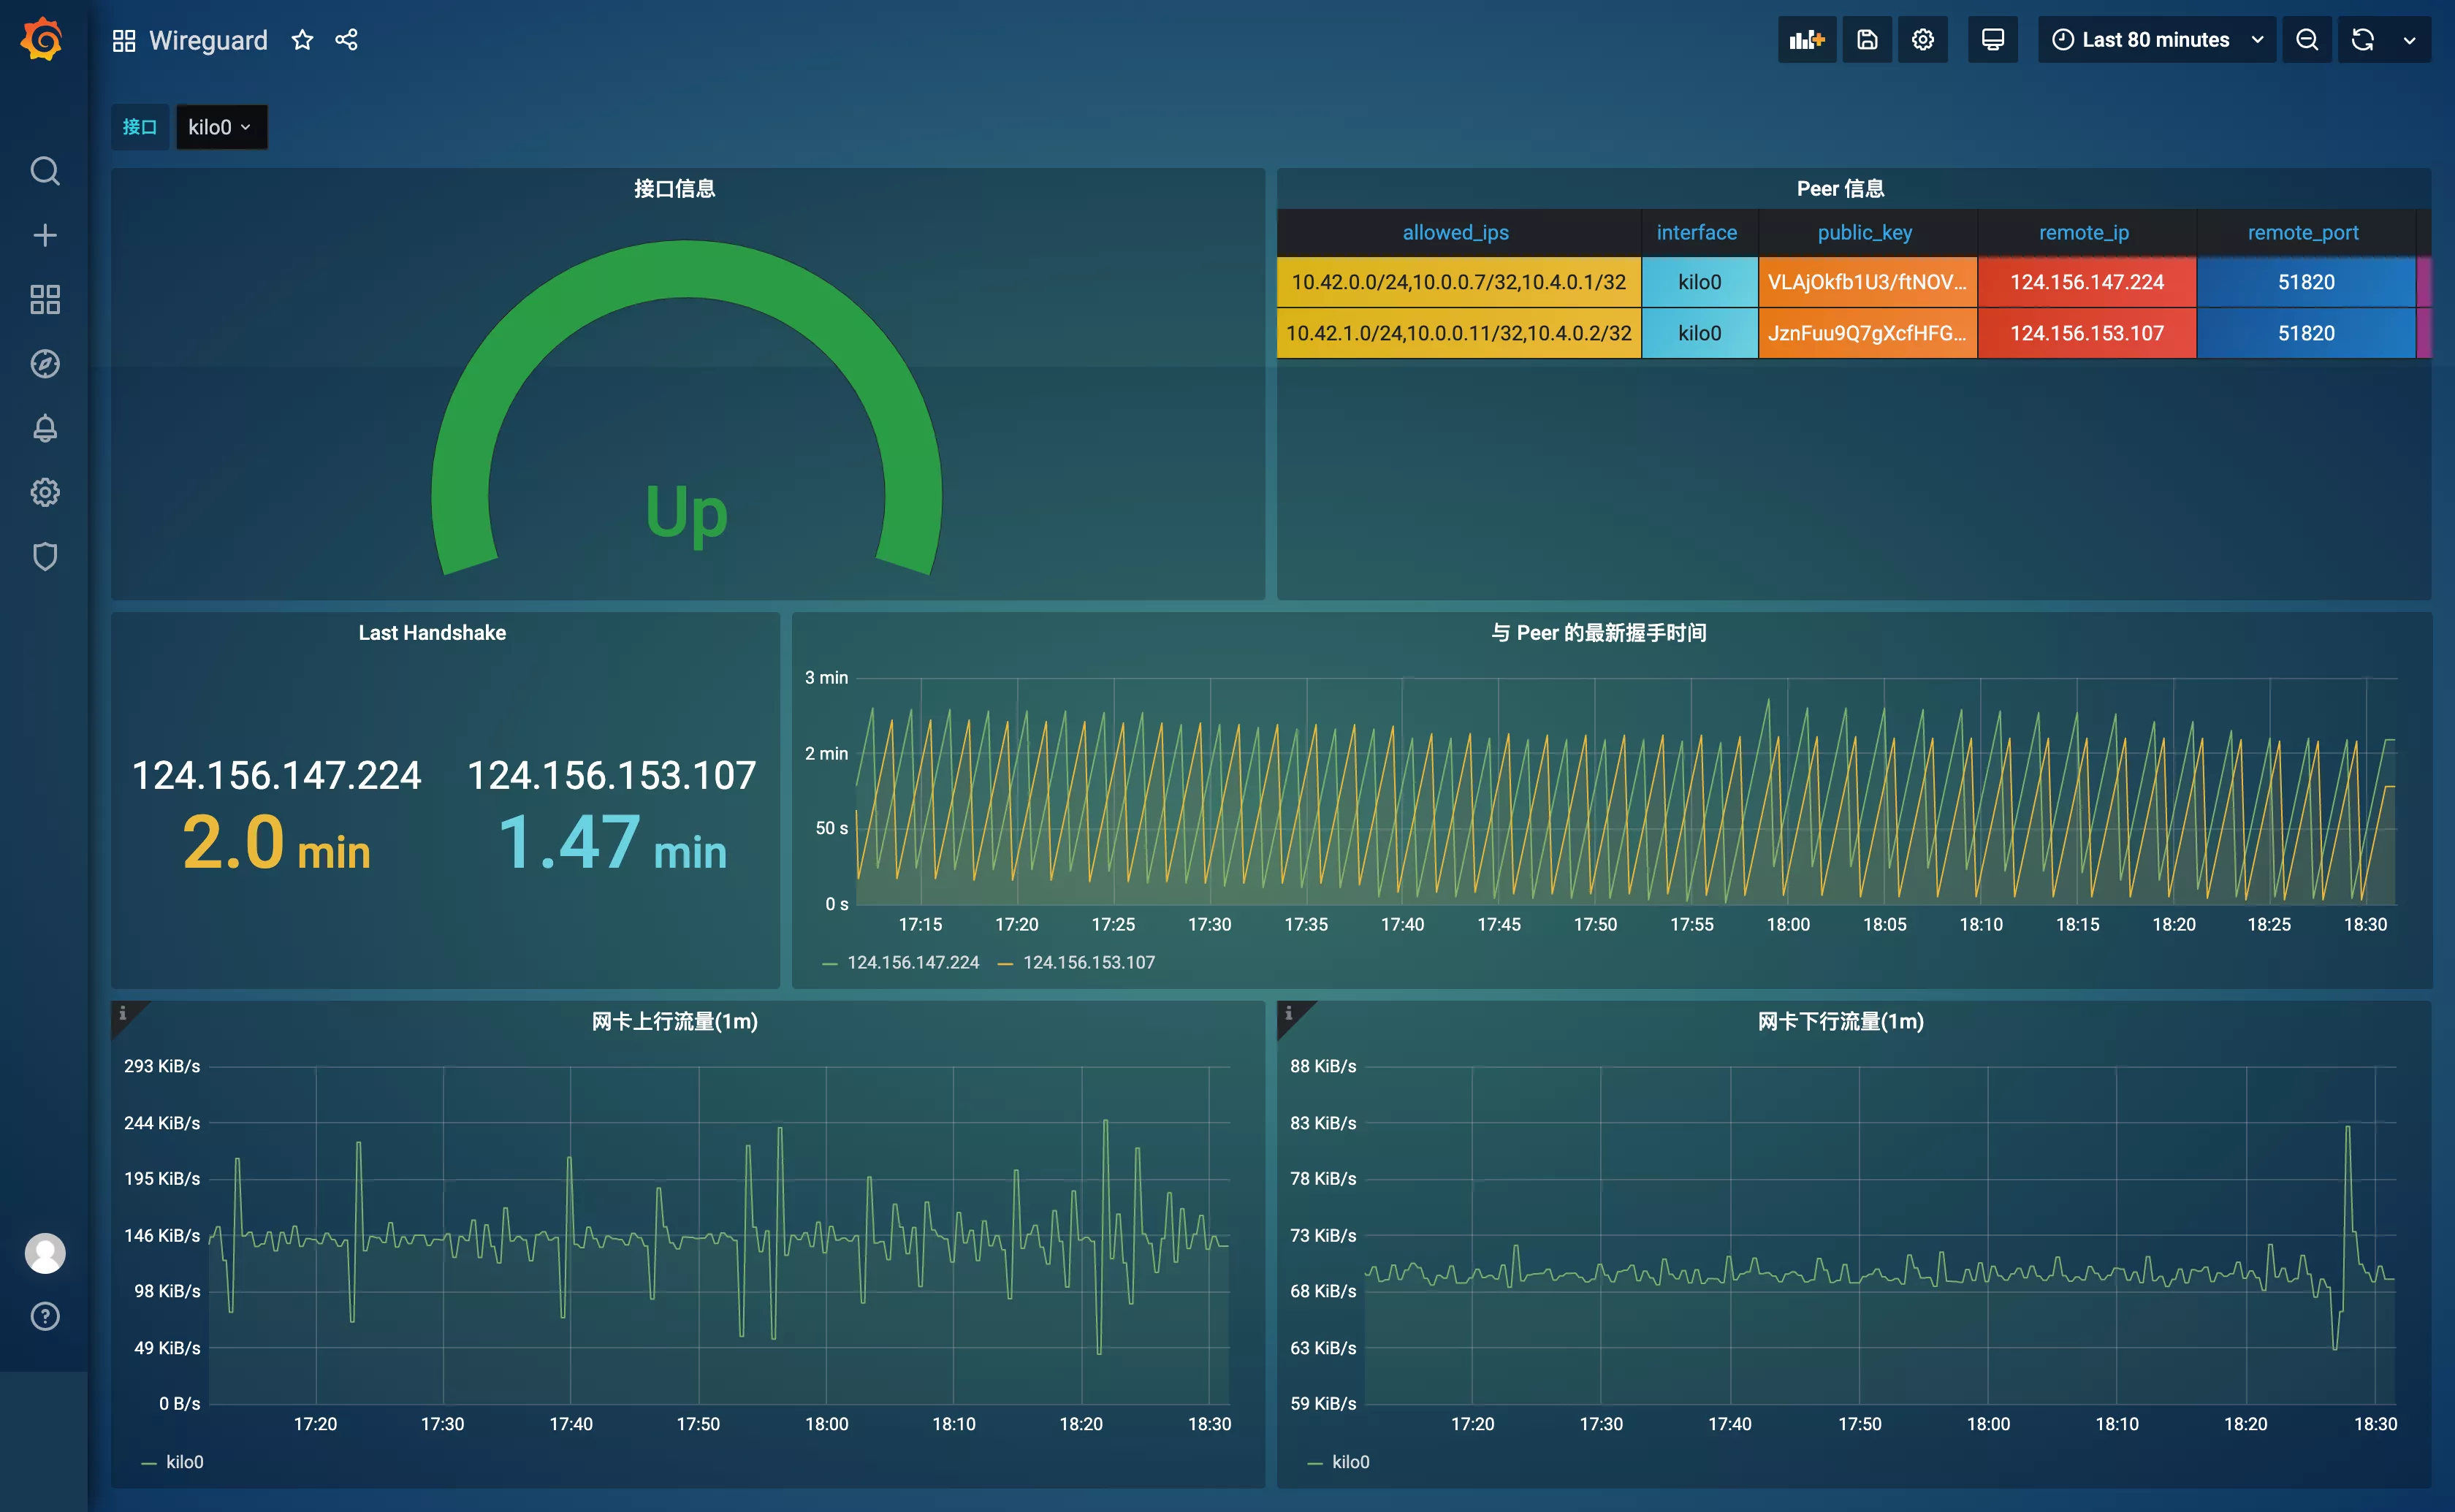2455x1512 pixels.
Task: Open Server Admin shield icon
Action: point(45,556)
